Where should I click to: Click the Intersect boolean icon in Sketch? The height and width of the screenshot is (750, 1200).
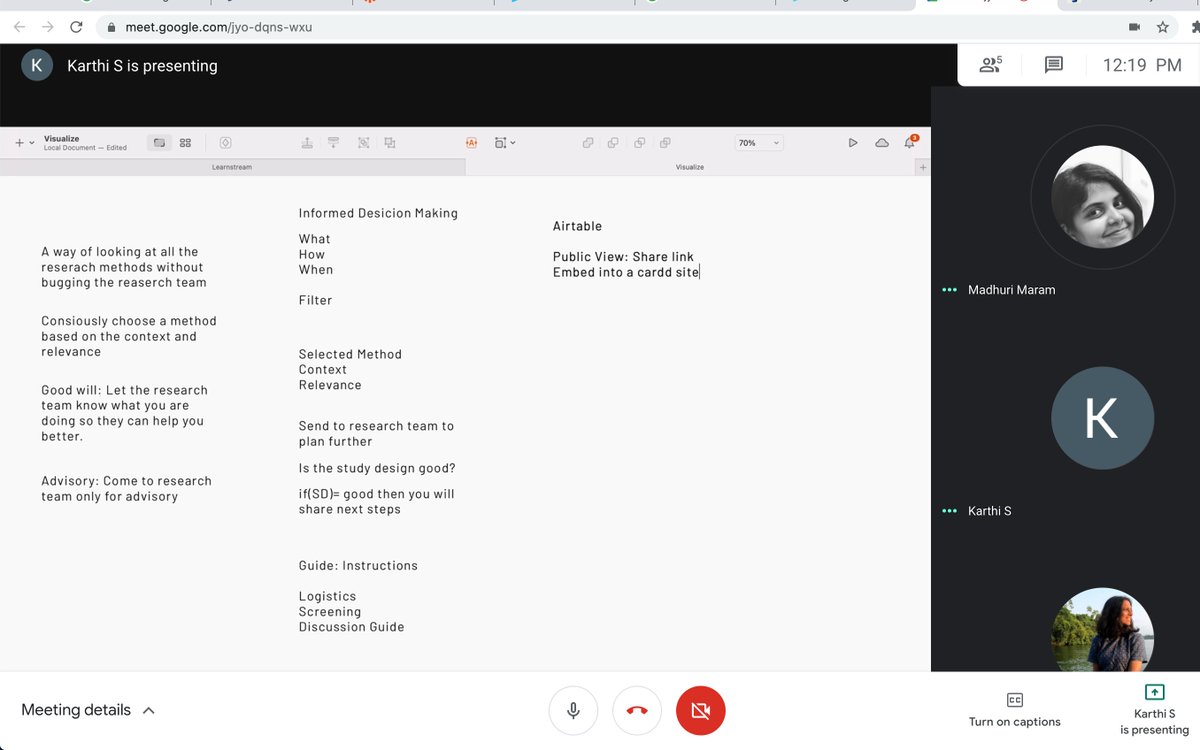639,143
